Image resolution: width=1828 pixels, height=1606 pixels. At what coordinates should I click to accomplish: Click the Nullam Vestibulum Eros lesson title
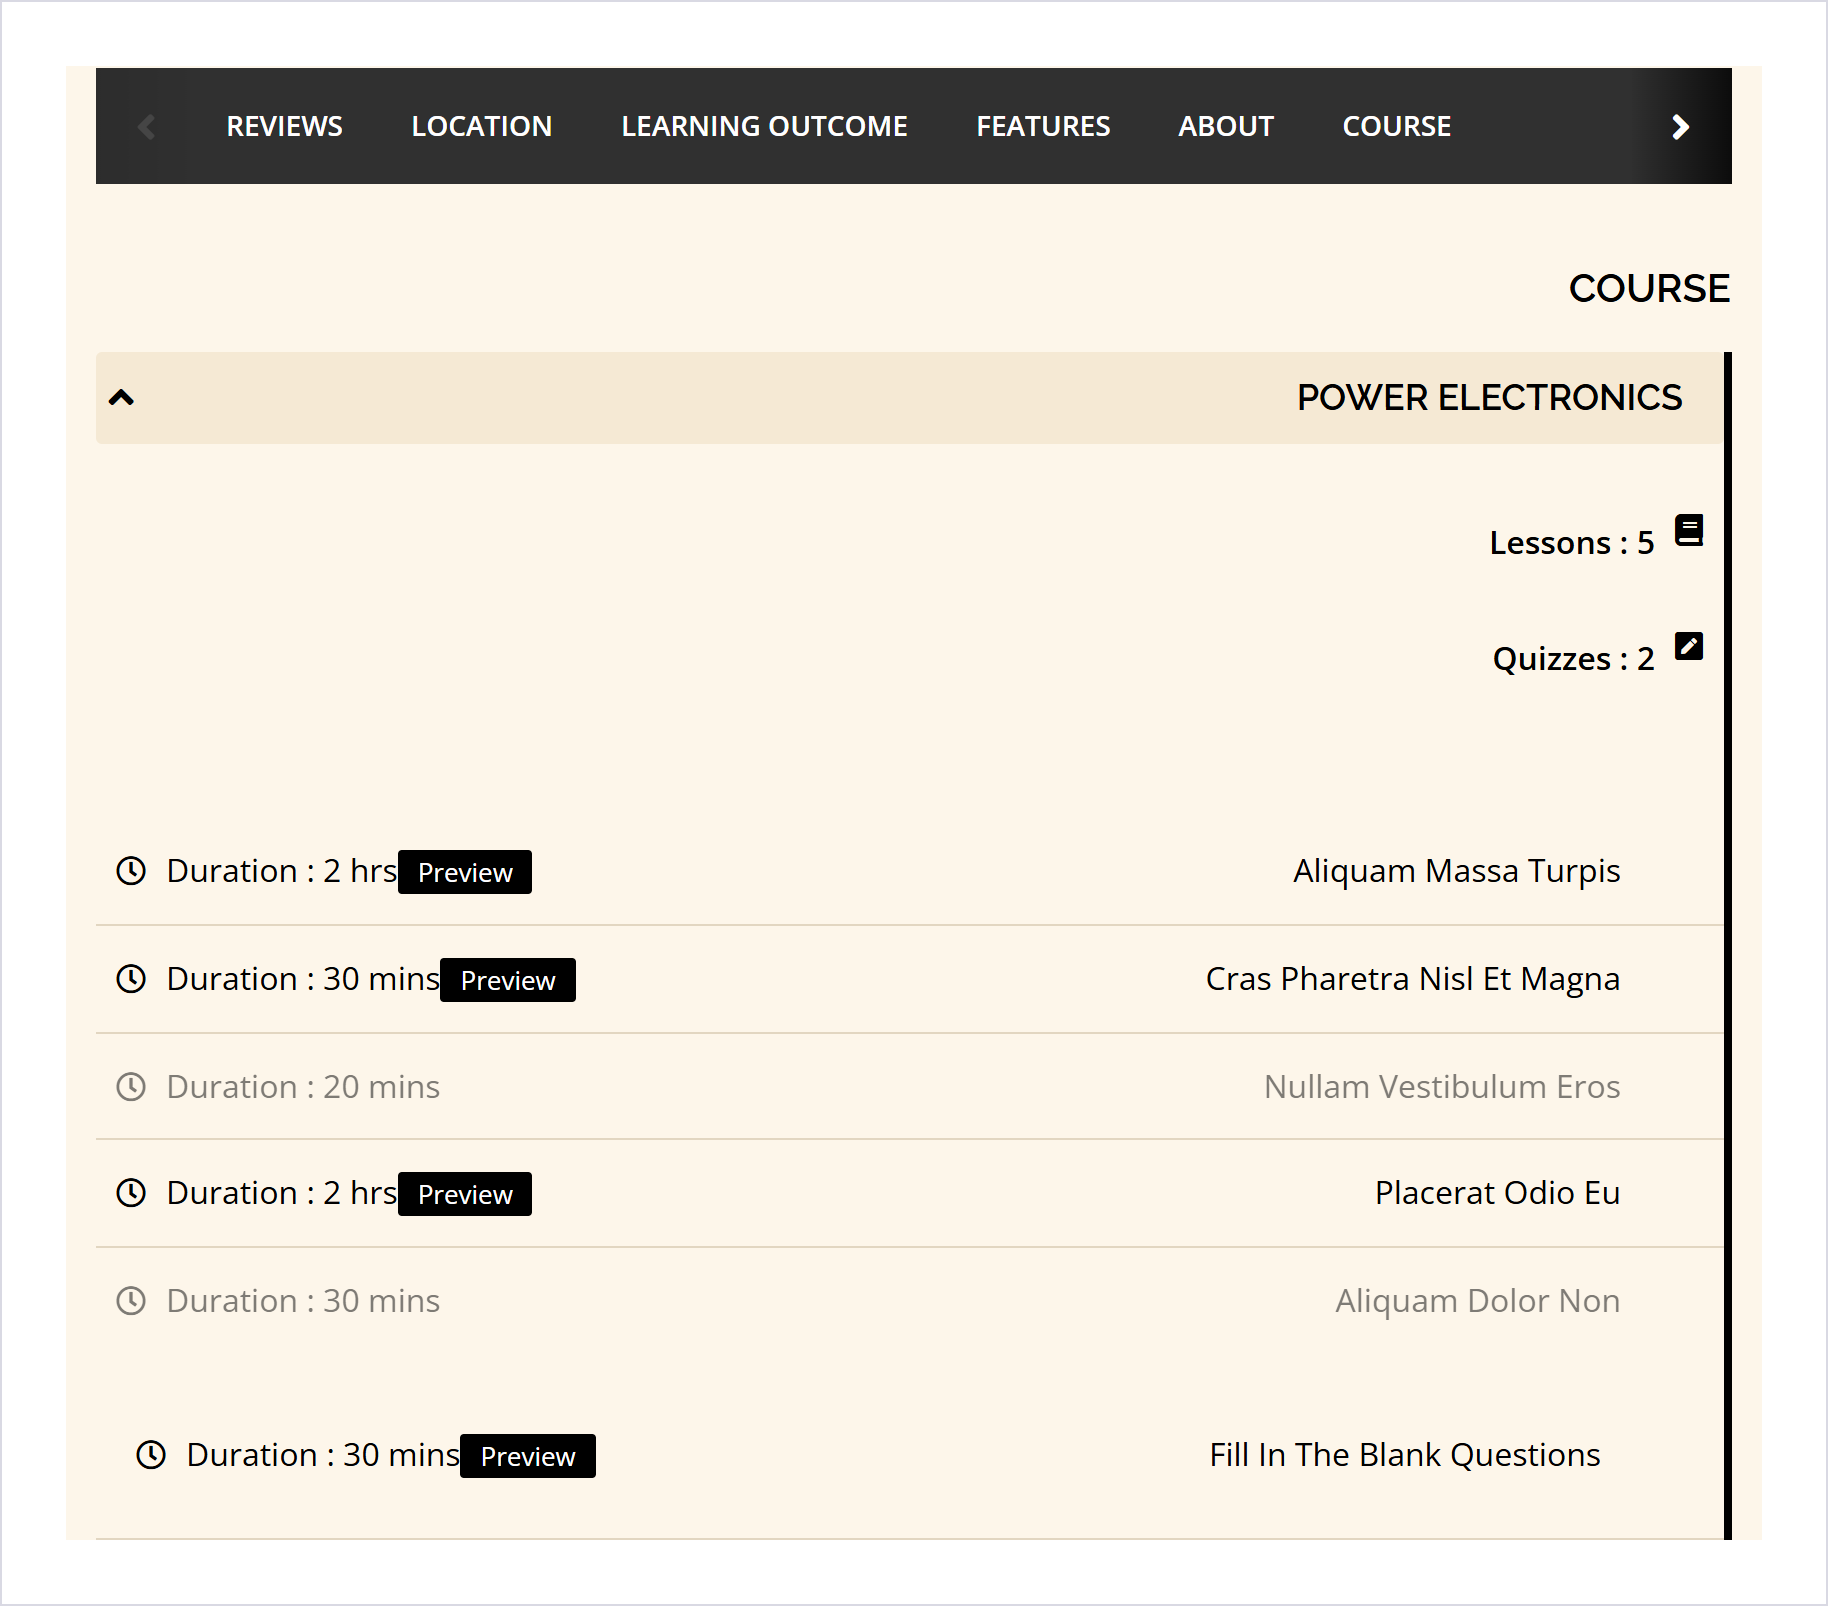(1441, 1087)
